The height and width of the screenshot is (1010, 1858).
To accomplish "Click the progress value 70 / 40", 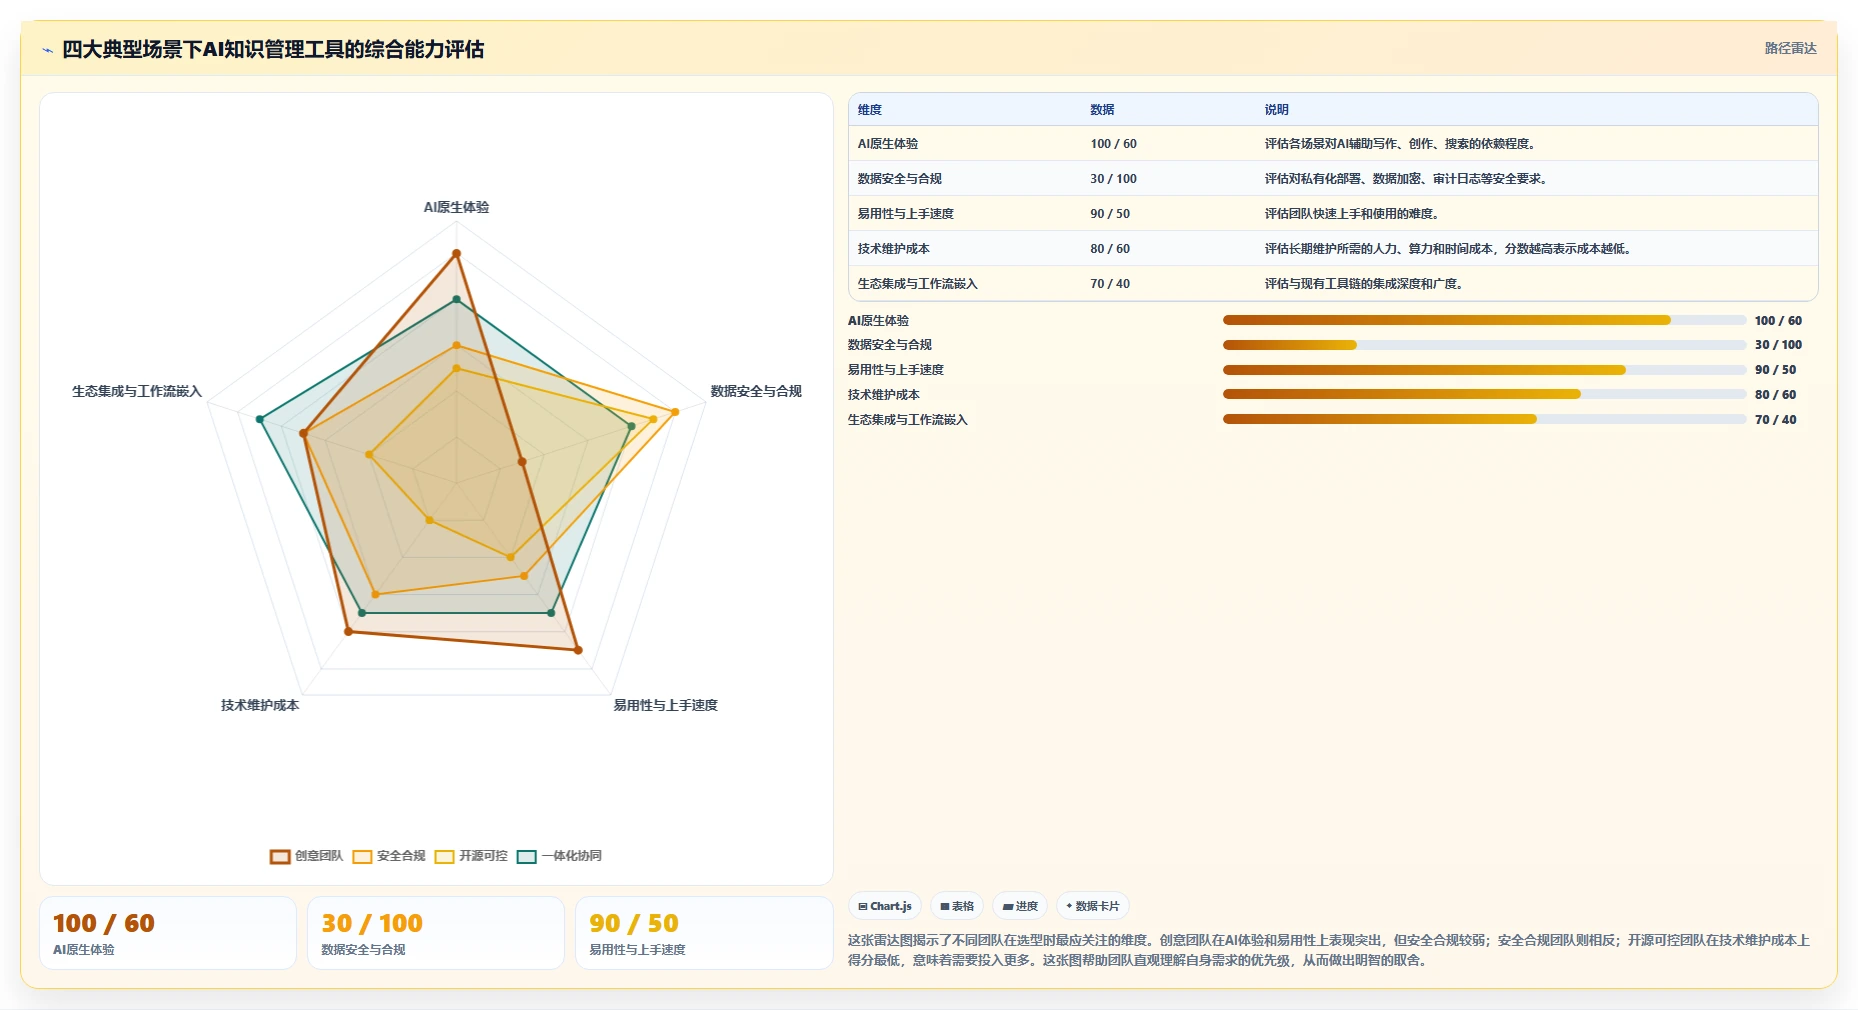I will [1775, 420].
